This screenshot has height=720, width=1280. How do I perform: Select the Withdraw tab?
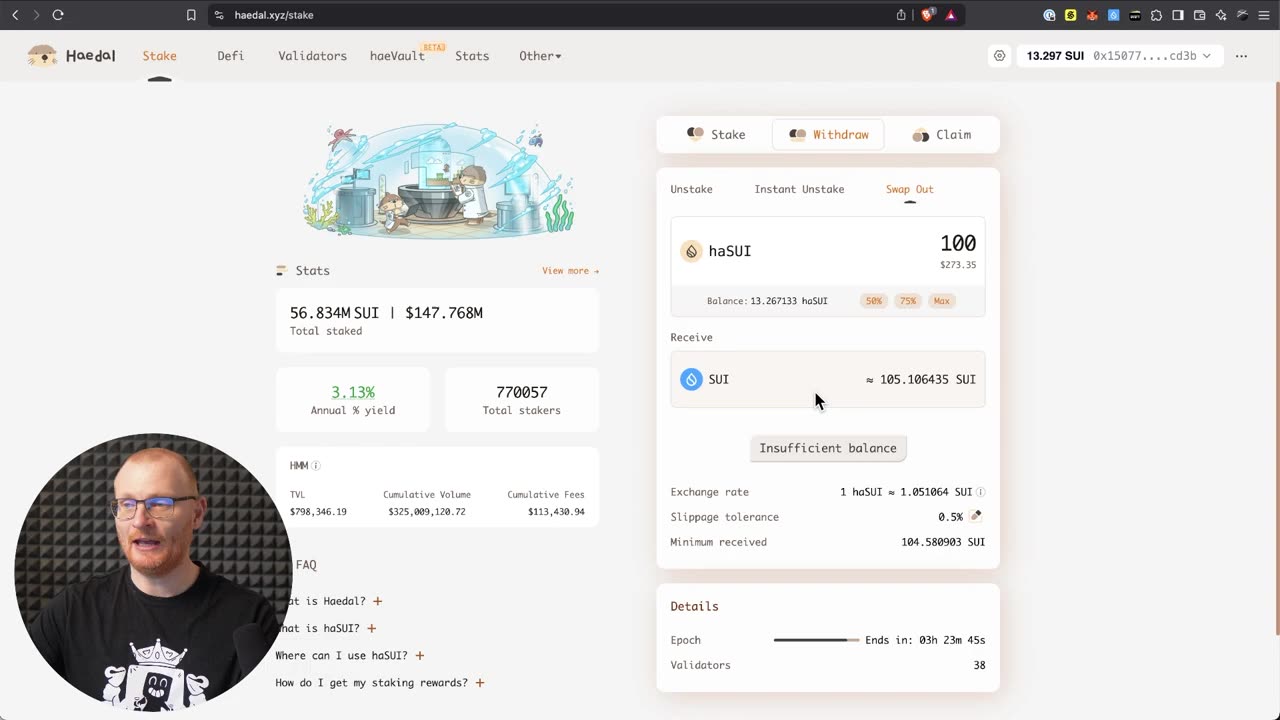tap(828, 134)
